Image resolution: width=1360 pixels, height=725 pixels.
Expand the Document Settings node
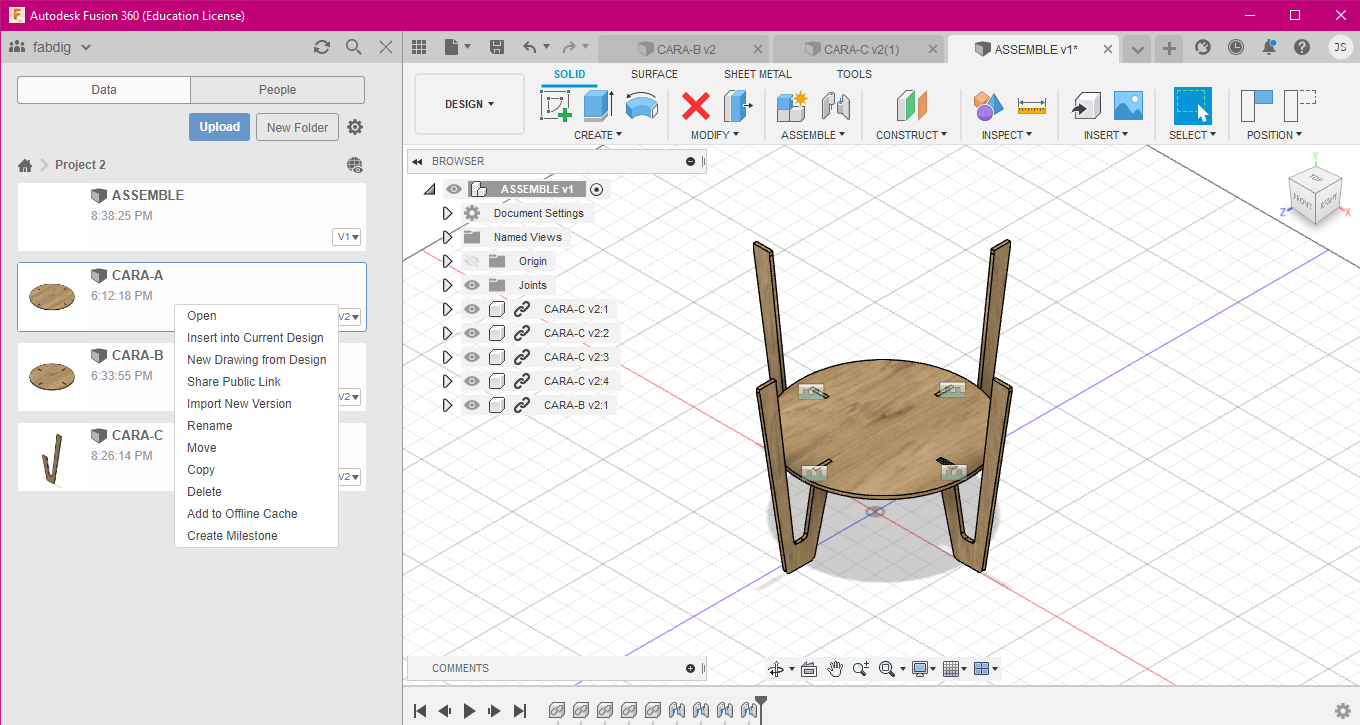(x=447, y=213)
